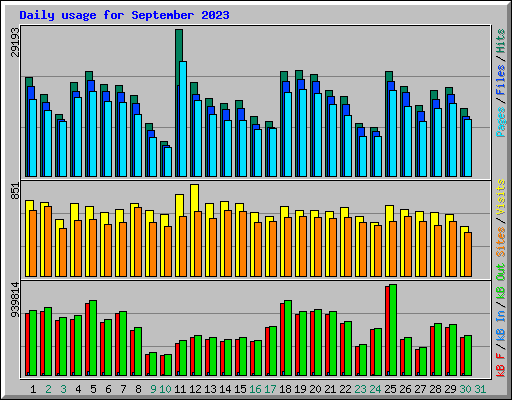512x400 pixels.
Task: Click the '939814' kB axis value
Action: [16, 300]
